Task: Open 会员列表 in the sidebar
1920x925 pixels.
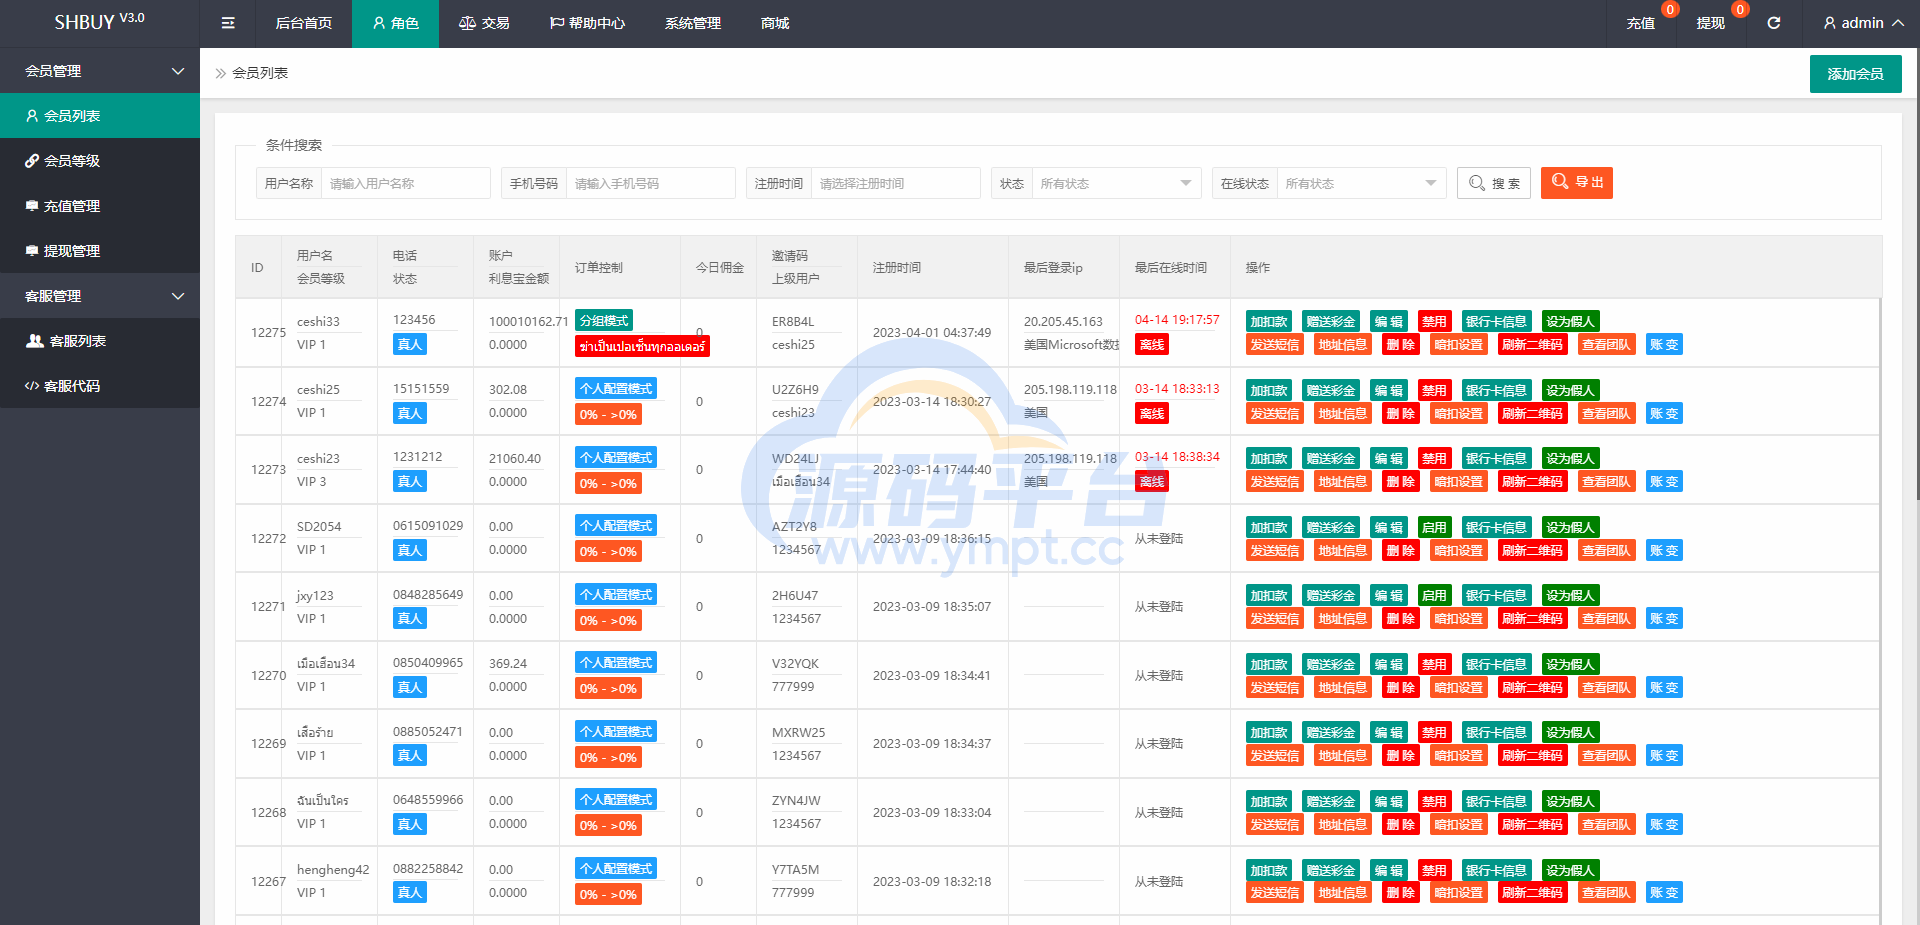Action: pyautogui.click(x=100, y=116)
